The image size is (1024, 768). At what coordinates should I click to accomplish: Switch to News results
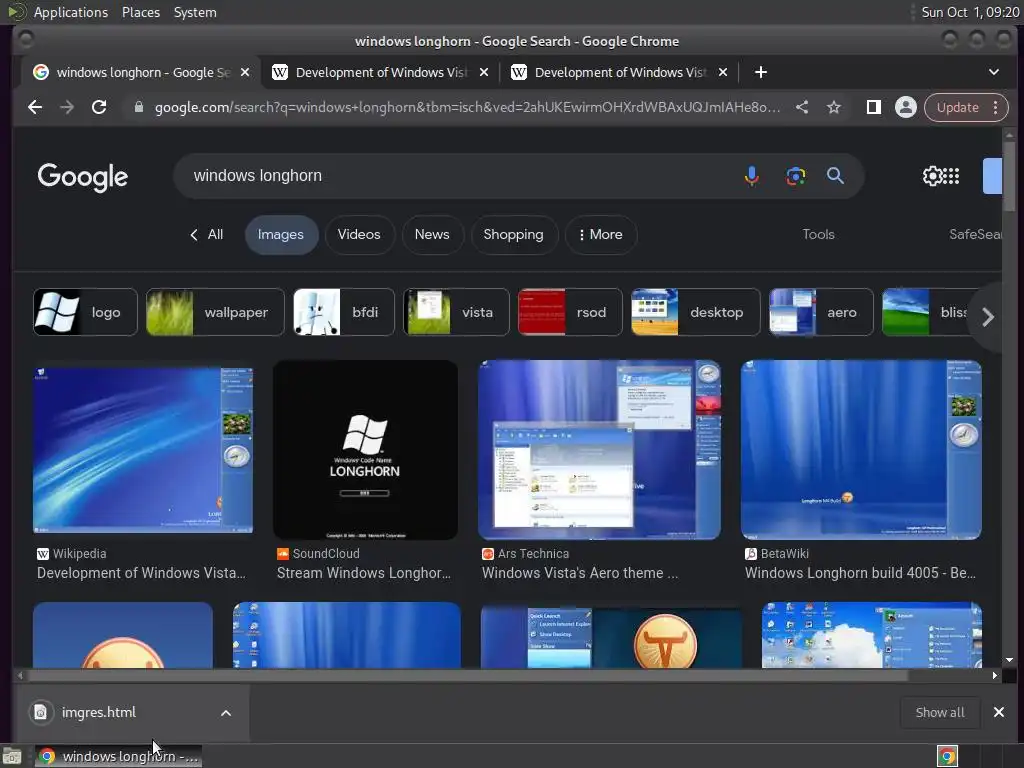point(432,234)
